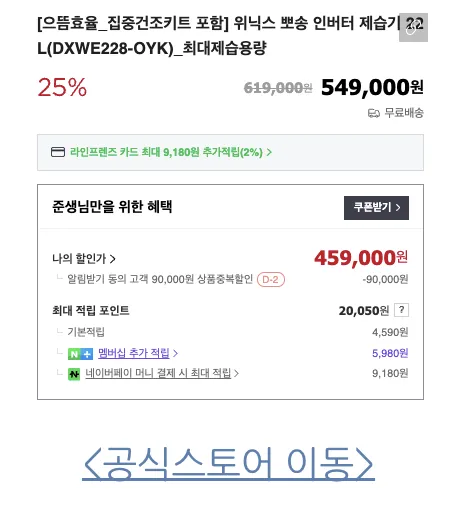Click the D-2 deadline badge
Image resolution: width=457 pixels, height=505 pixels.
271,279
